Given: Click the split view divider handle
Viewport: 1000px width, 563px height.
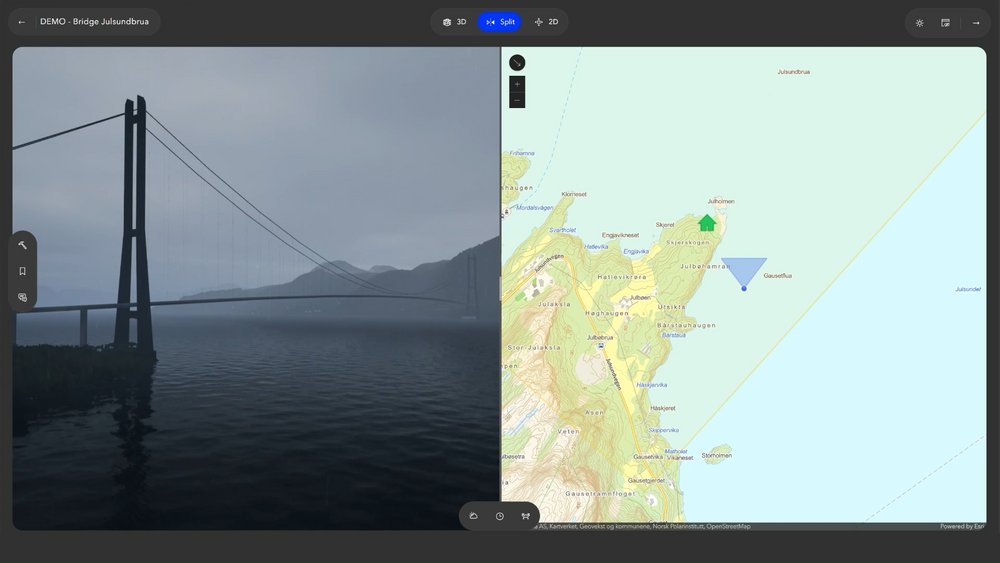Looking at the screenshot, I should [x=500, y=288].
